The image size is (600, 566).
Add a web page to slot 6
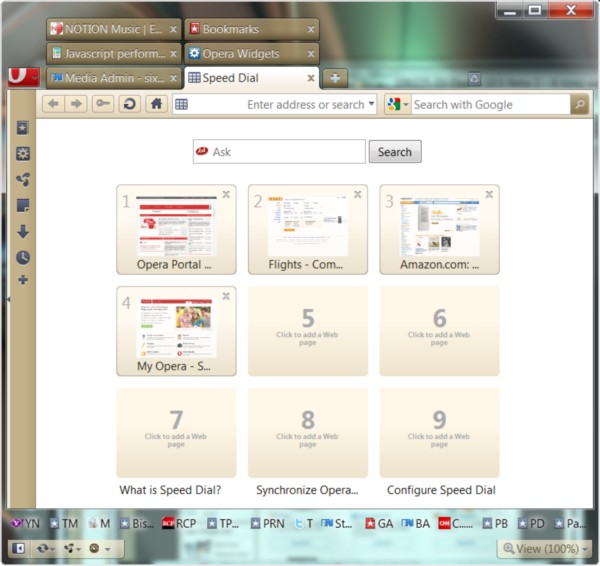440,331
